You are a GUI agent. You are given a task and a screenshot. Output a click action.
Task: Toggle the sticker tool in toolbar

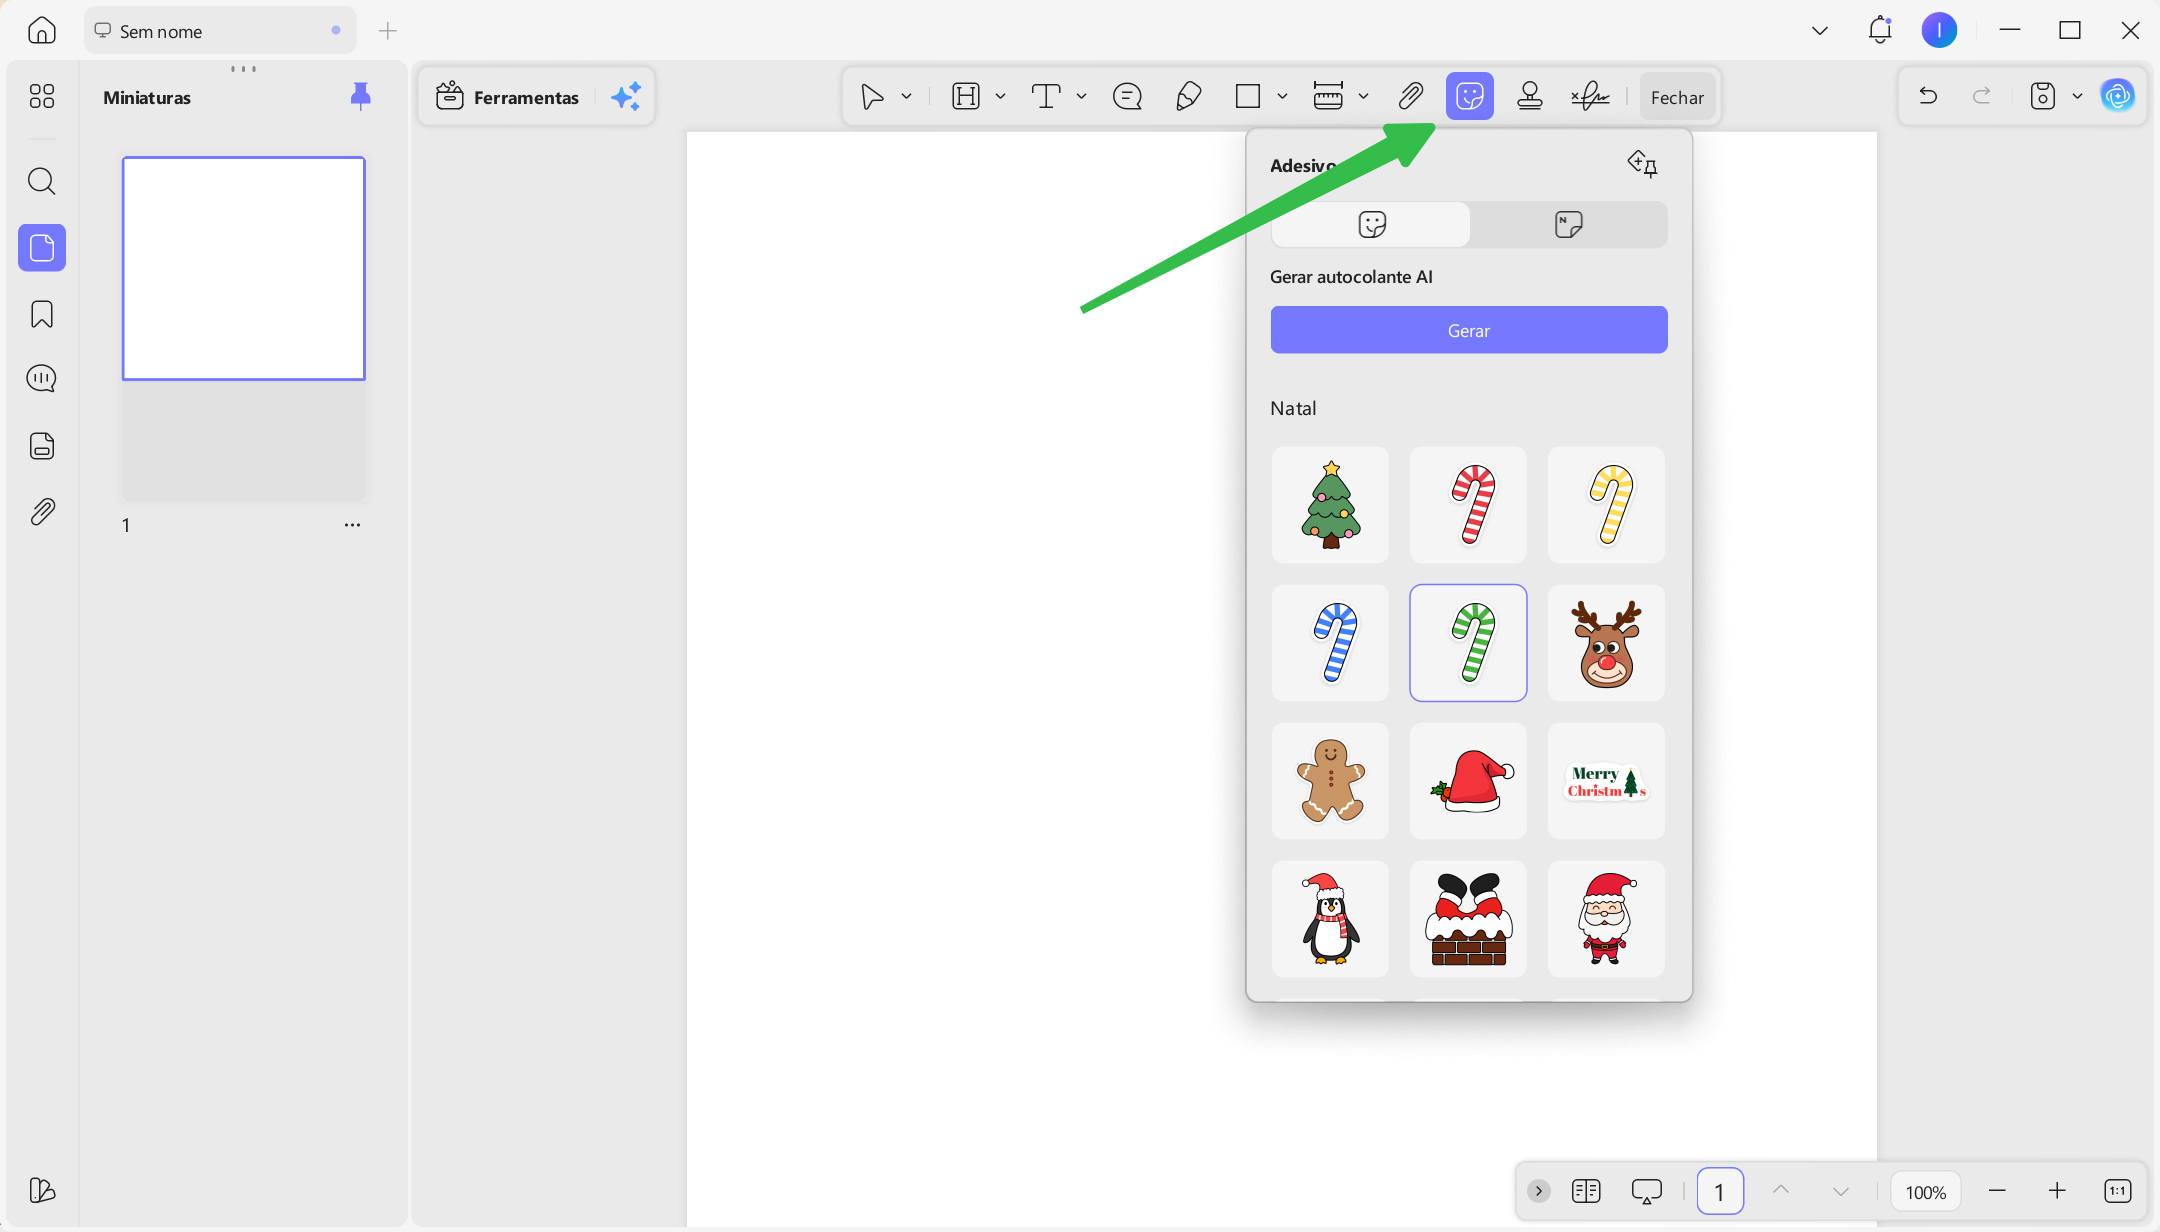[x=1470, y=96]
